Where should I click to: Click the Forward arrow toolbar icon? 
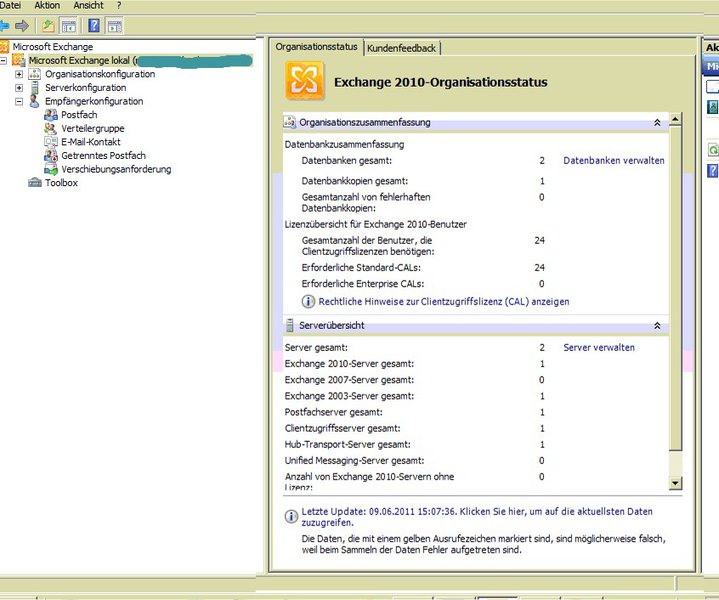(x=22, y=26)
